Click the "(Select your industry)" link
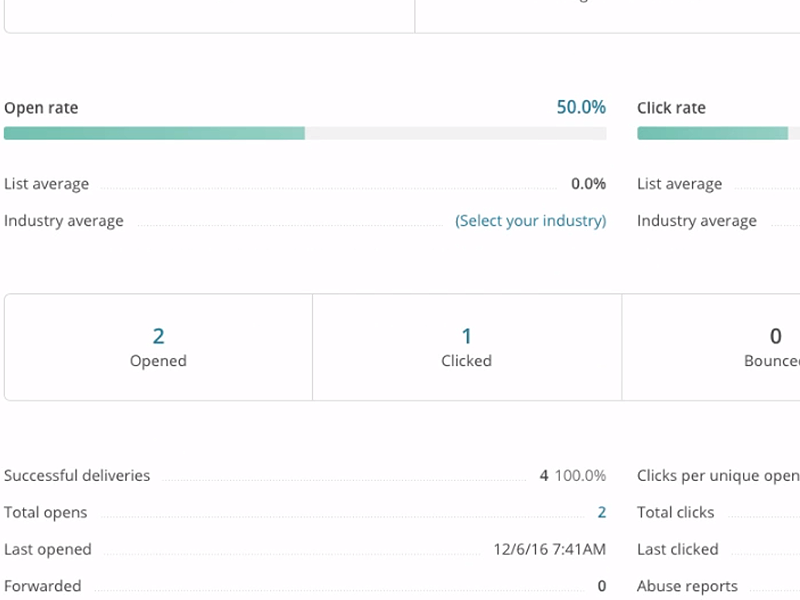800x600 pixels. (530, 221)
